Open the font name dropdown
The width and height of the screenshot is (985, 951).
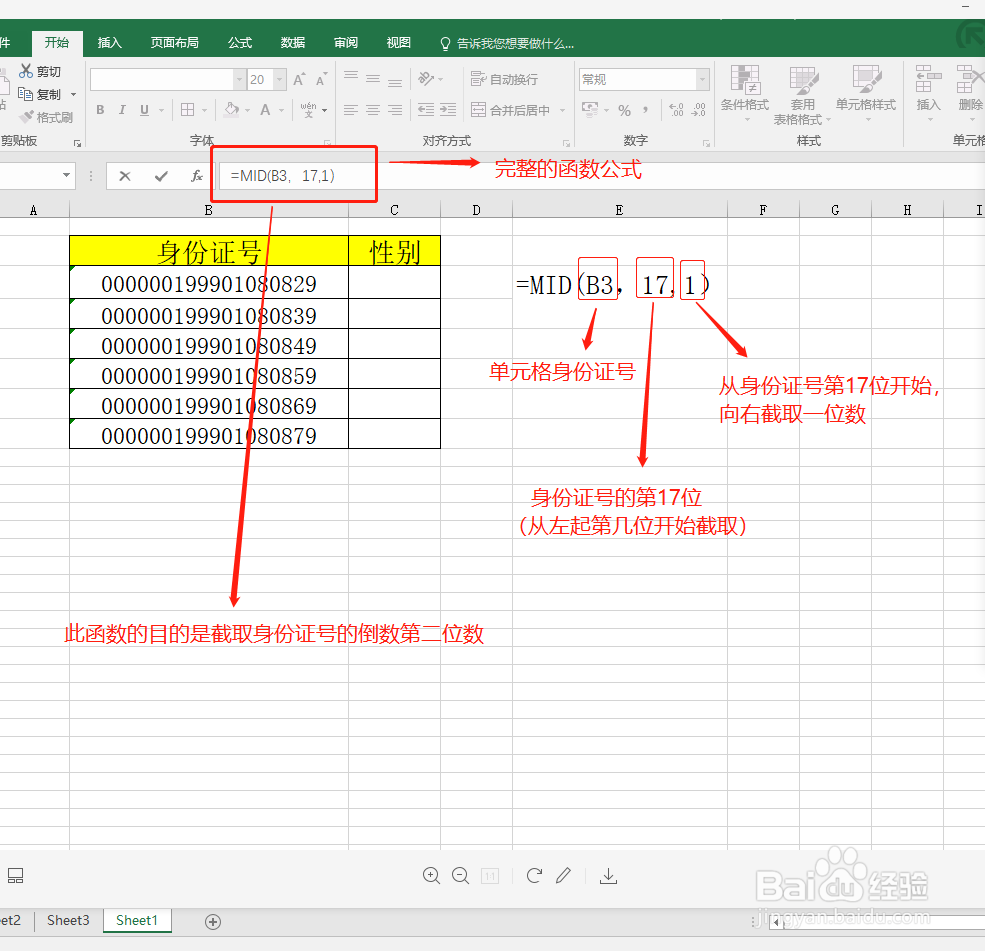(x=239, y=80)
